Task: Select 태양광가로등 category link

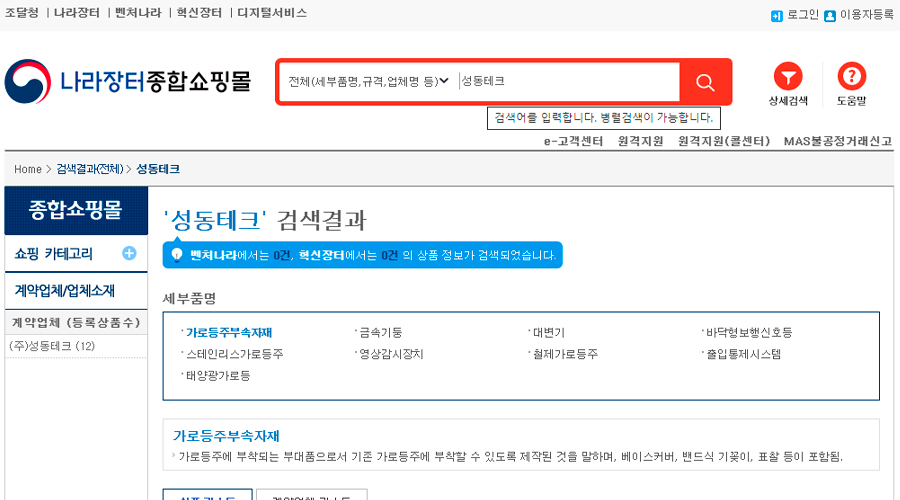Action: click(x=218, y=376)
